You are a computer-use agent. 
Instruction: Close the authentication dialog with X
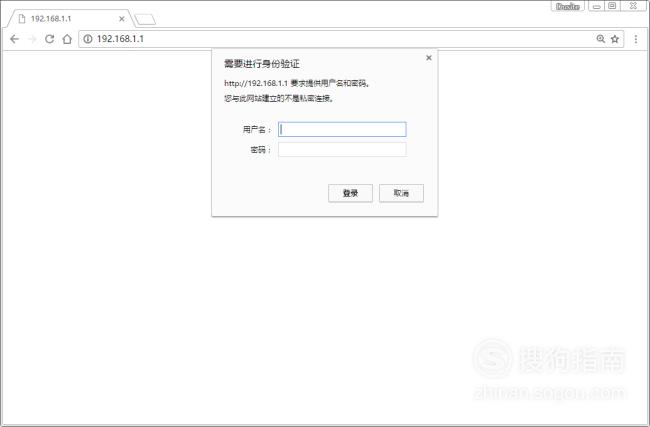point(429,58)
